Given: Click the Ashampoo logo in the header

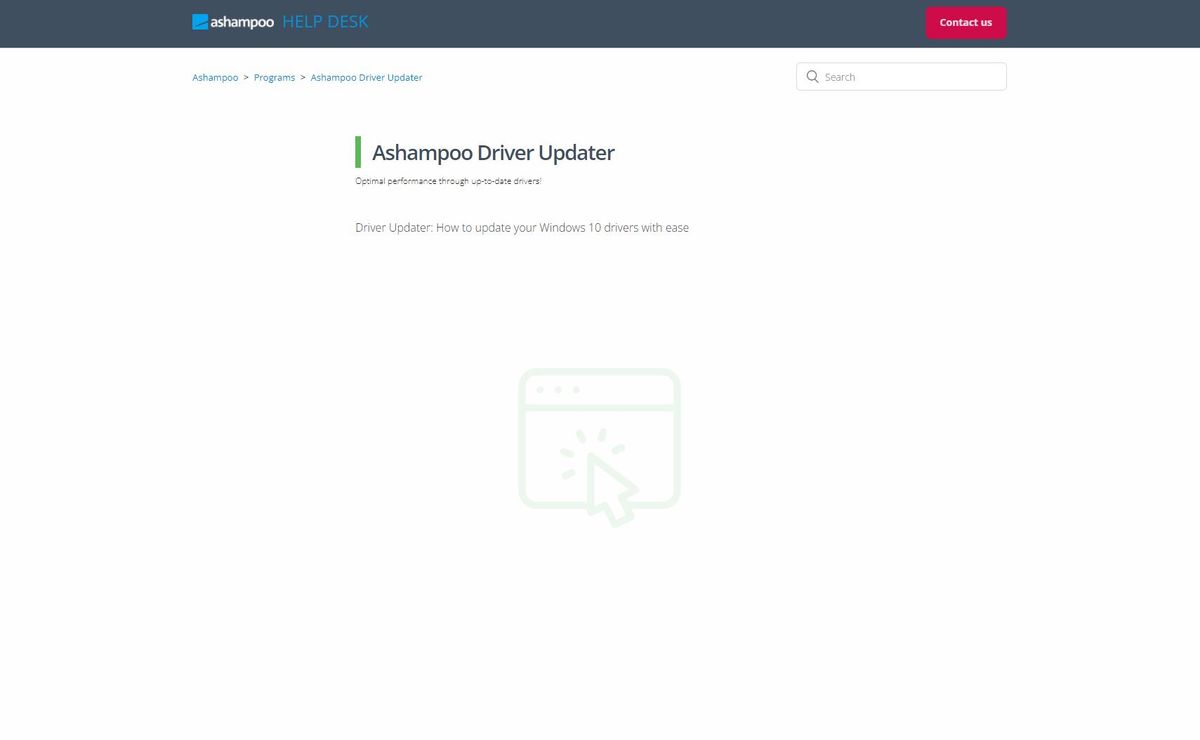Looking at the screenshot, I should tap(233, 21).
